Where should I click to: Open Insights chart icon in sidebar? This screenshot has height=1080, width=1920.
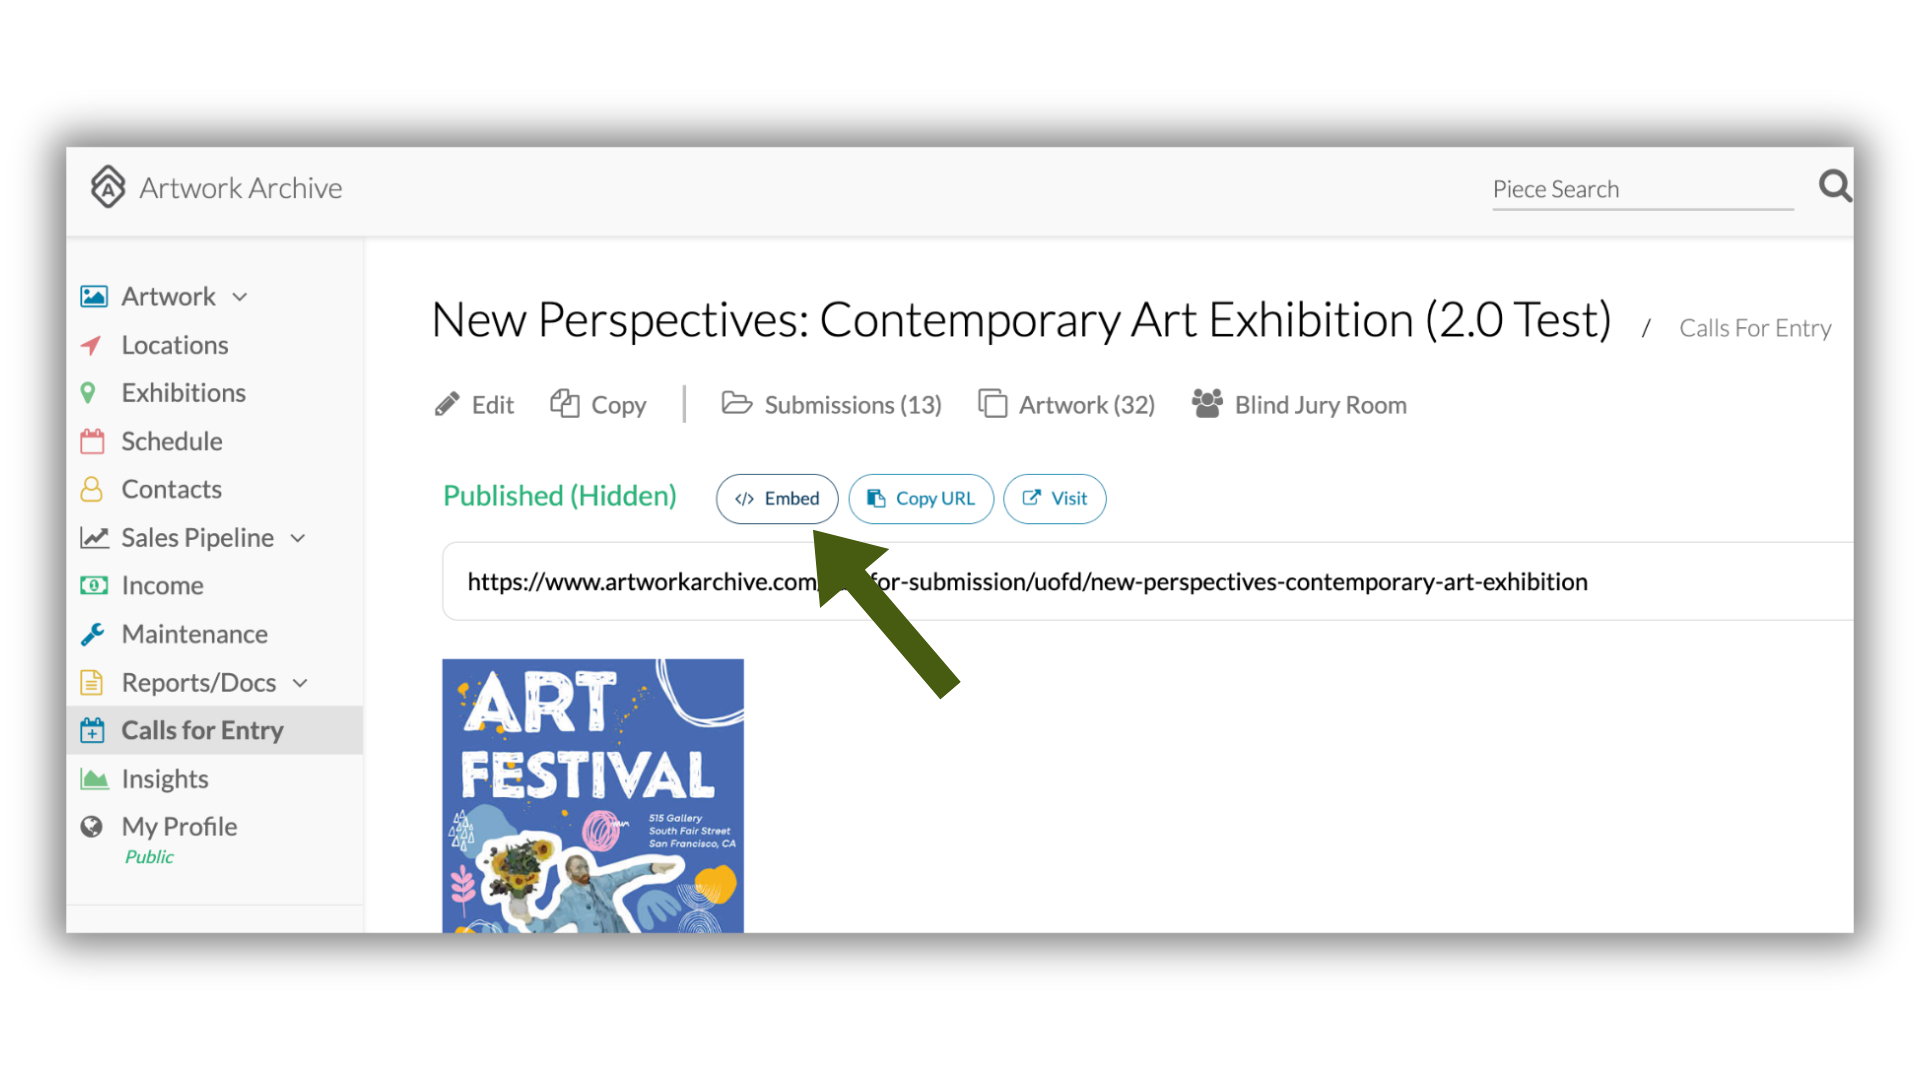[94, 778]
